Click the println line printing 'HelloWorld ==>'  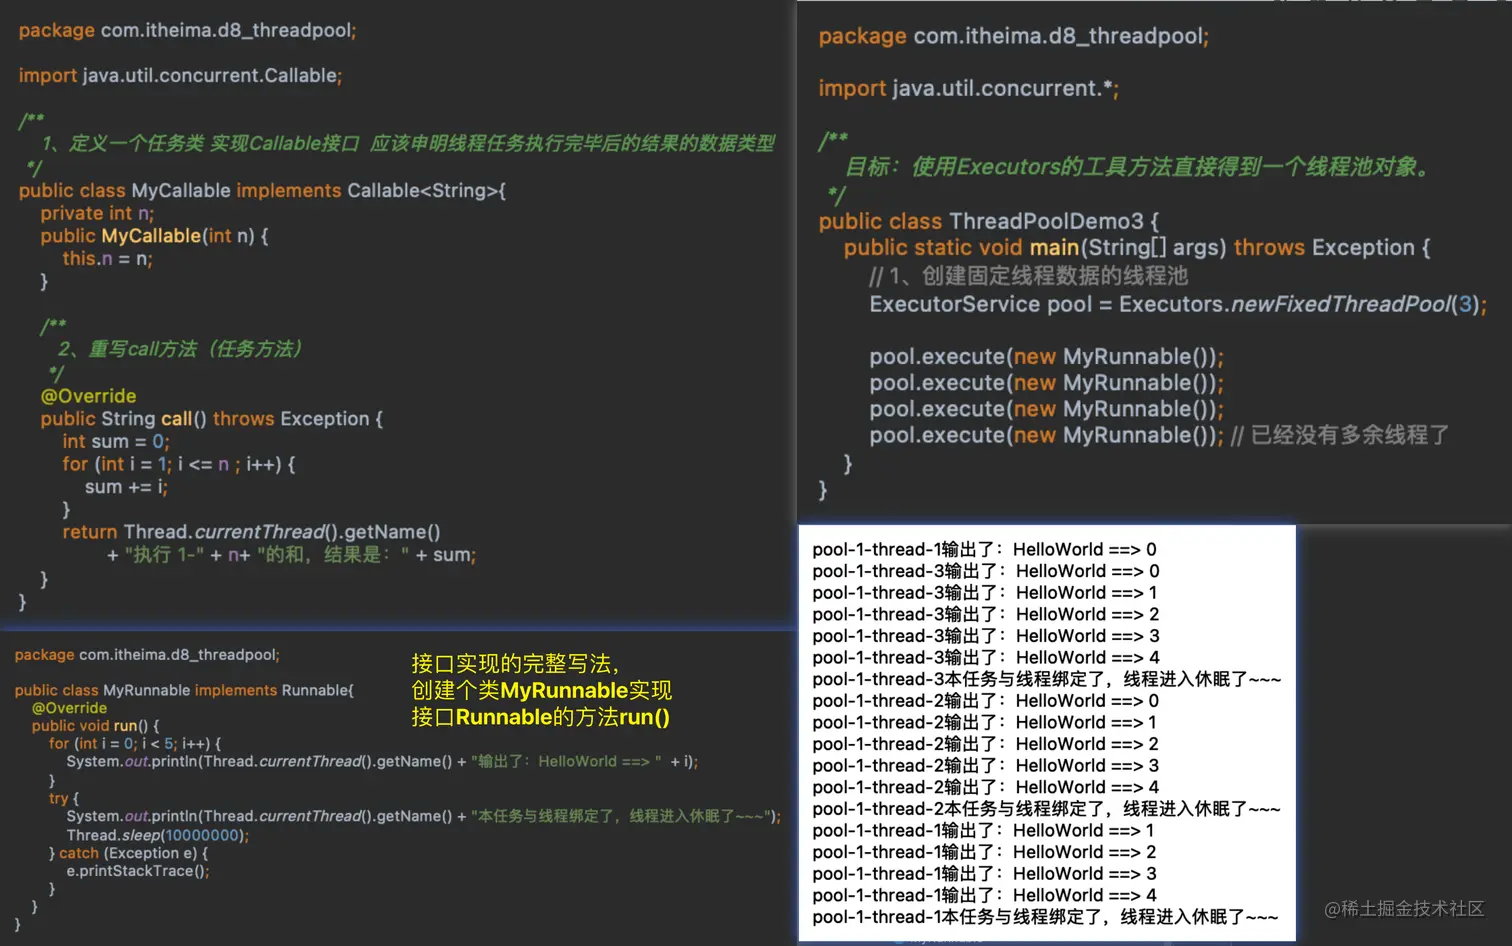(x=382, y=762)
